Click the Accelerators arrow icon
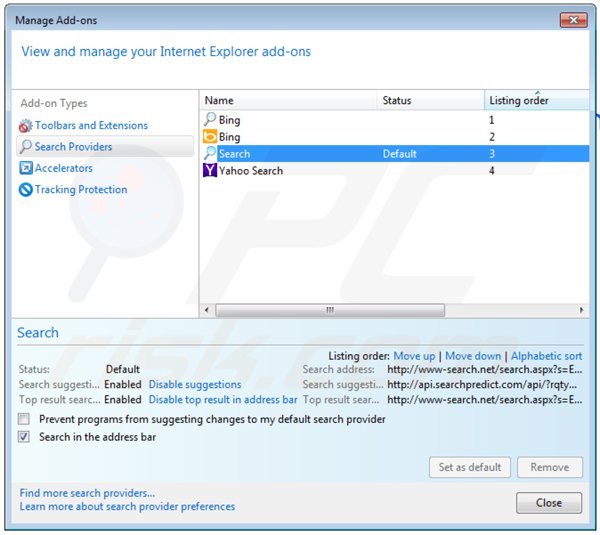Viewport: 600px width, 535px height. click(26, 168)
